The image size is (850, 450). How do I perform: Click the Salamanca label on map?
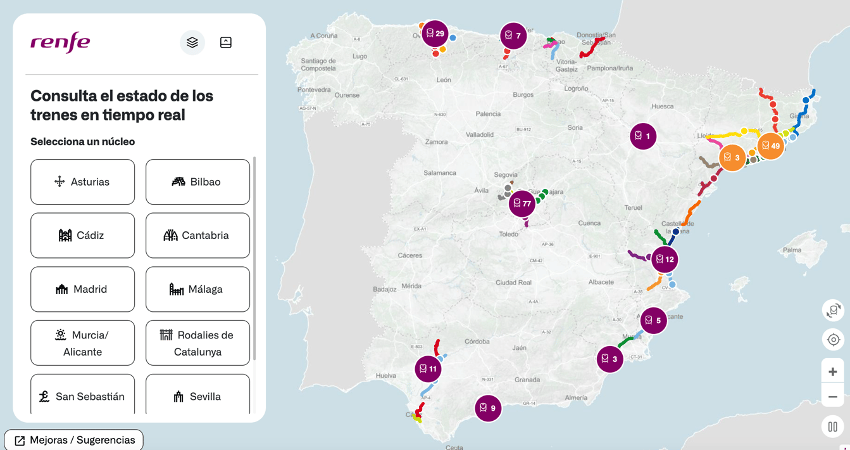click(440, 173)
